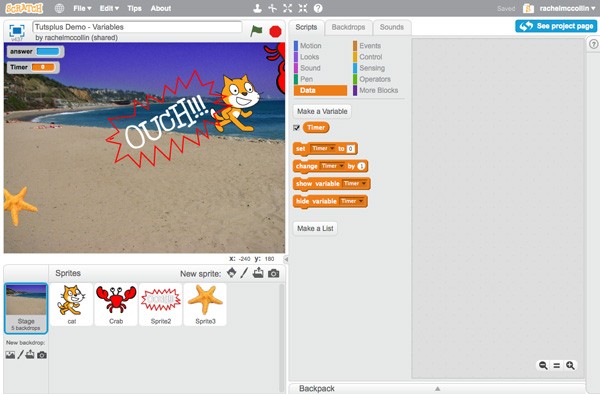Viewport: 600px width, 394px height.
Task: Zoom out the scripts area
Action: pos(543,365)
